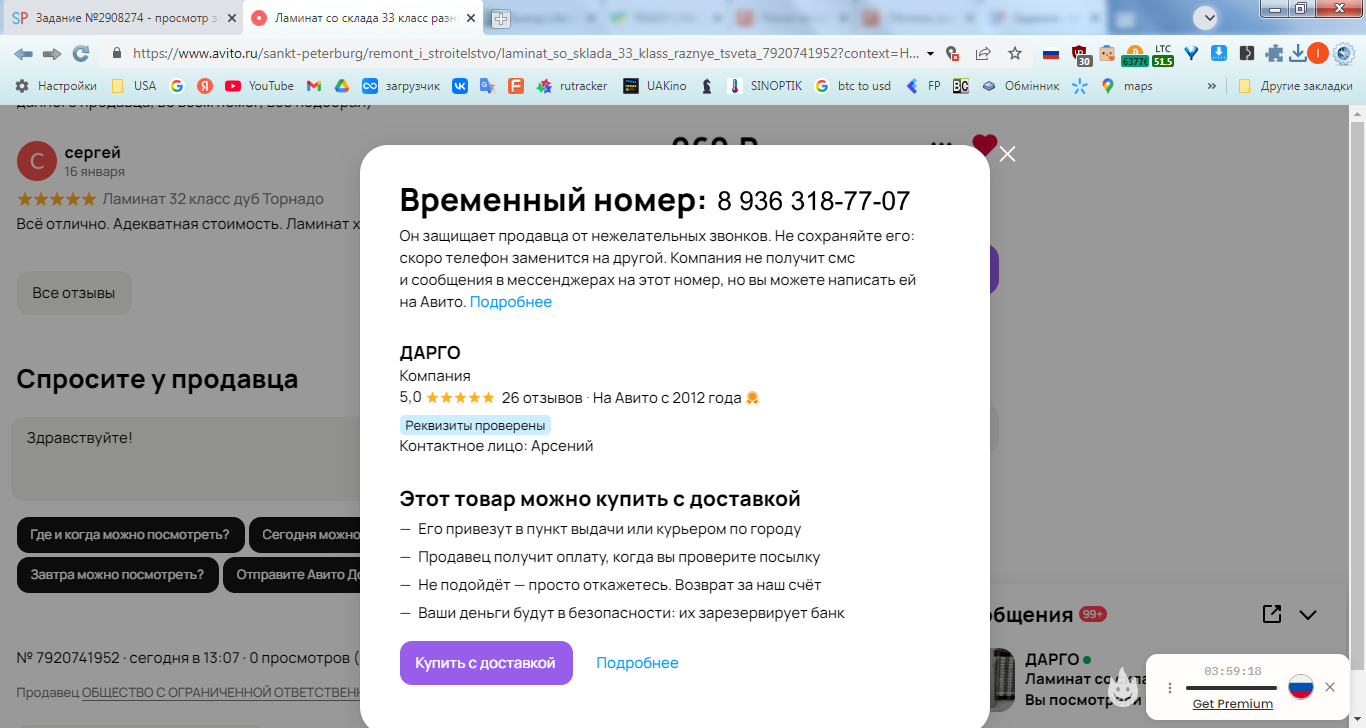Open the Russian flag VPN extension
This screenshot has height=728, width=1366.
point(1050,53)
